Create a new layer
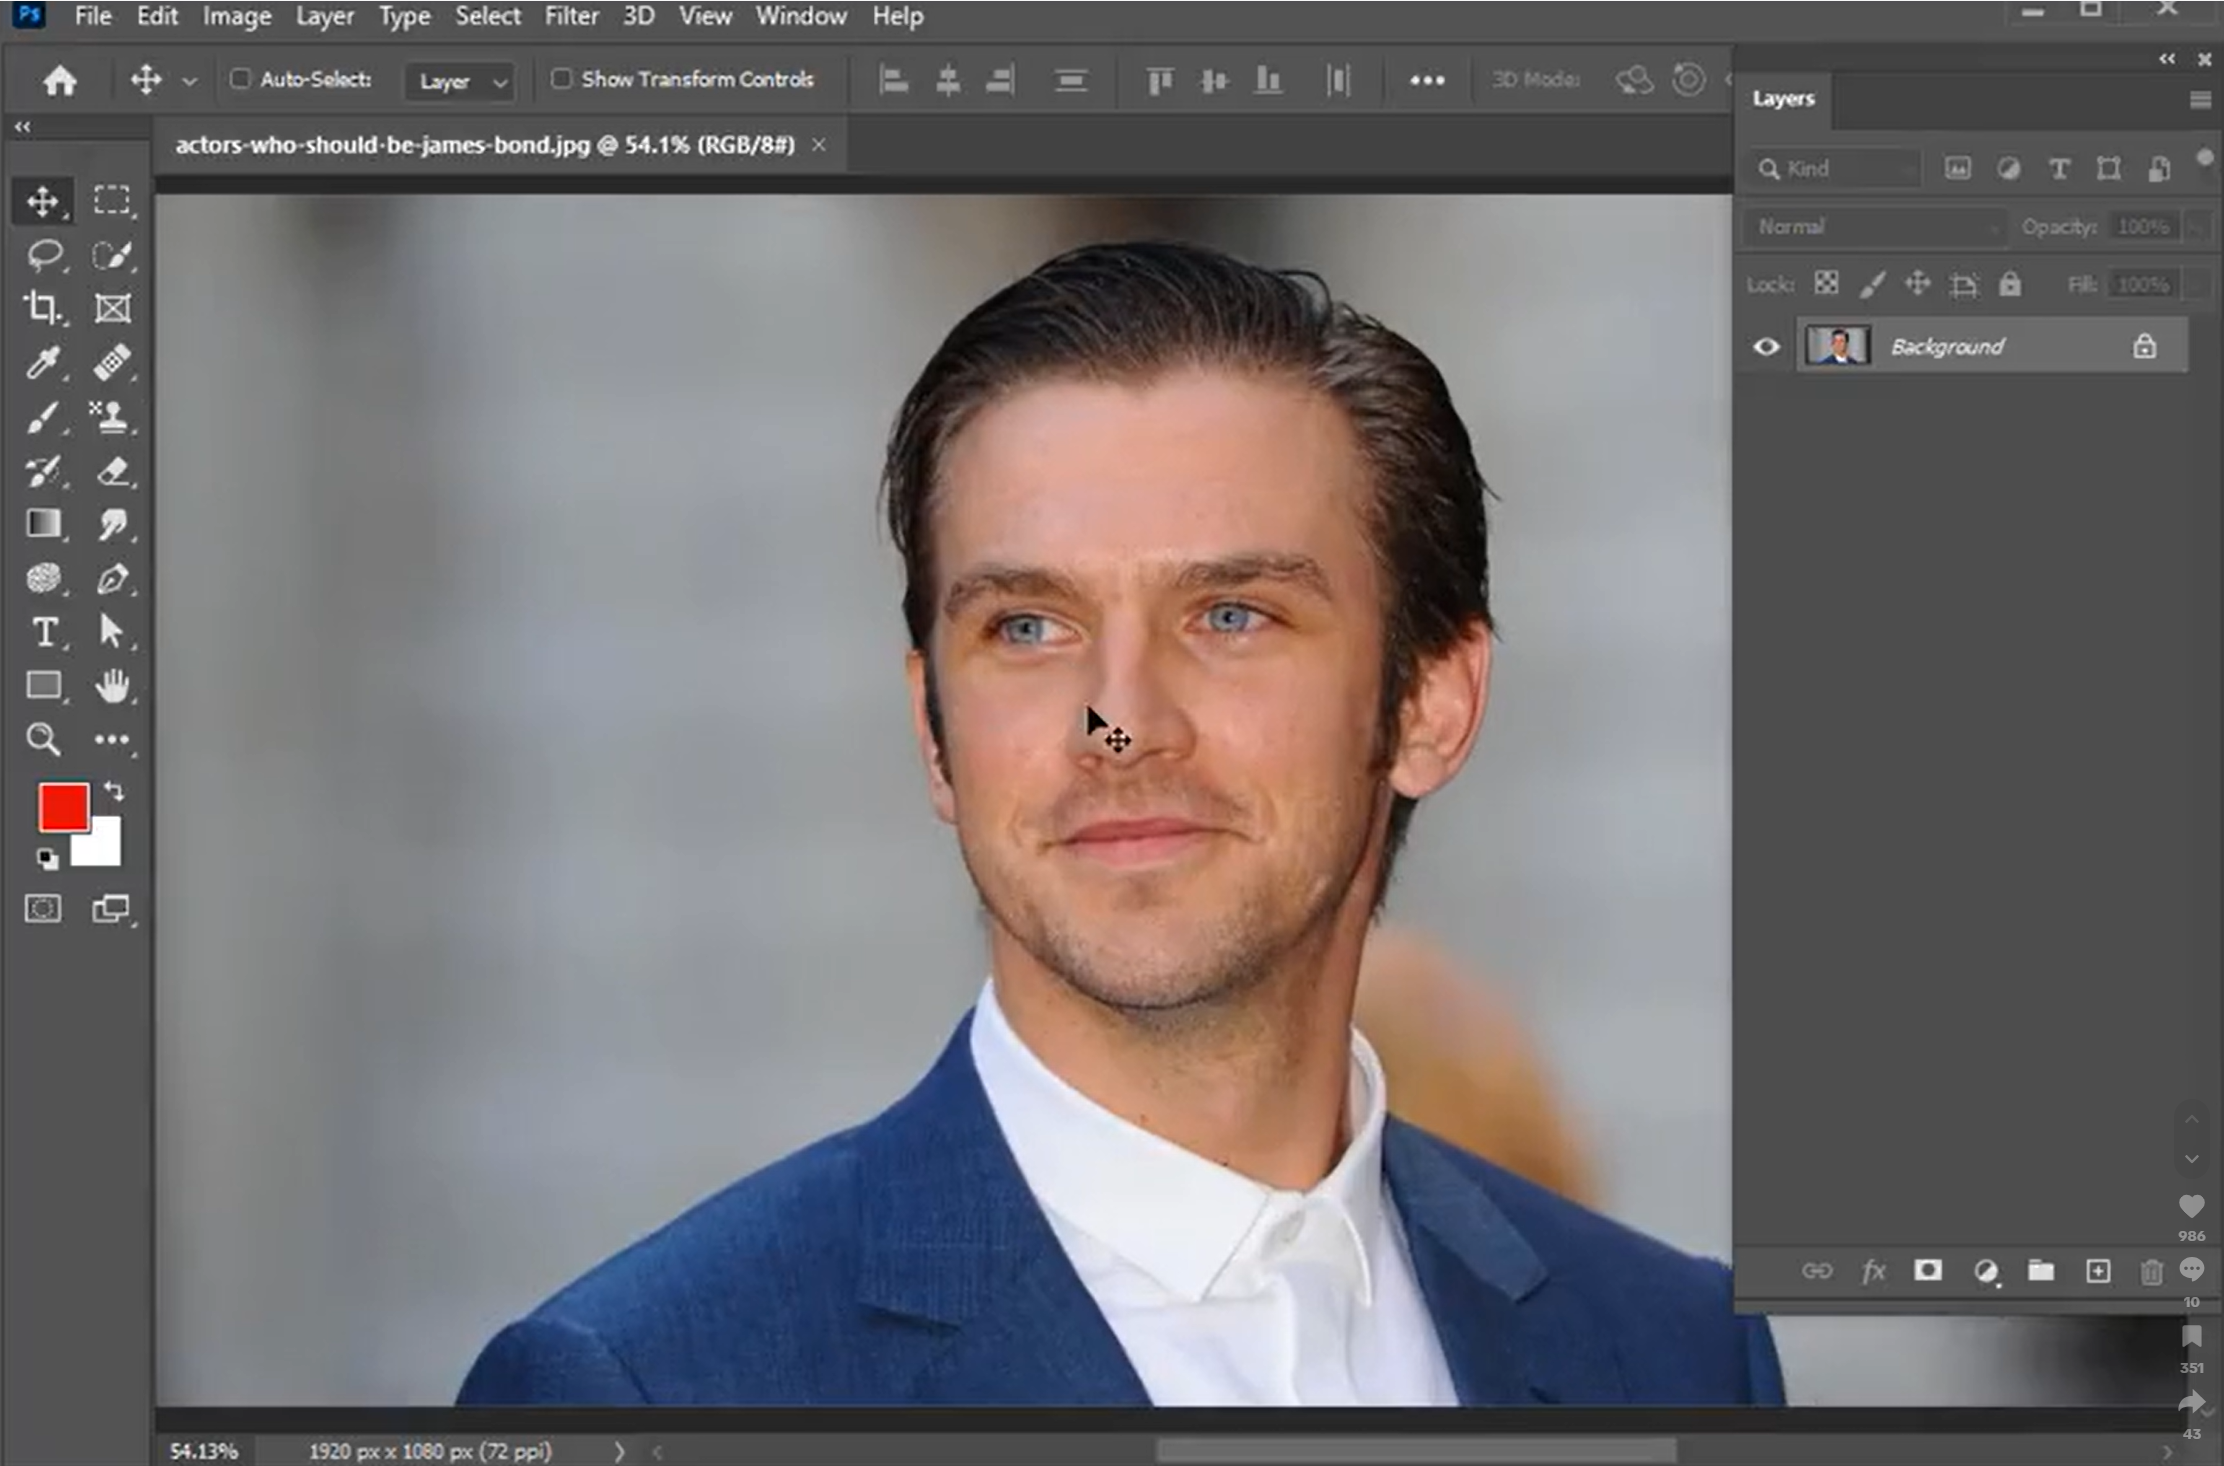Image resolution: width=2224 pixels, height=1466 pixels. pos(2098,1271)
